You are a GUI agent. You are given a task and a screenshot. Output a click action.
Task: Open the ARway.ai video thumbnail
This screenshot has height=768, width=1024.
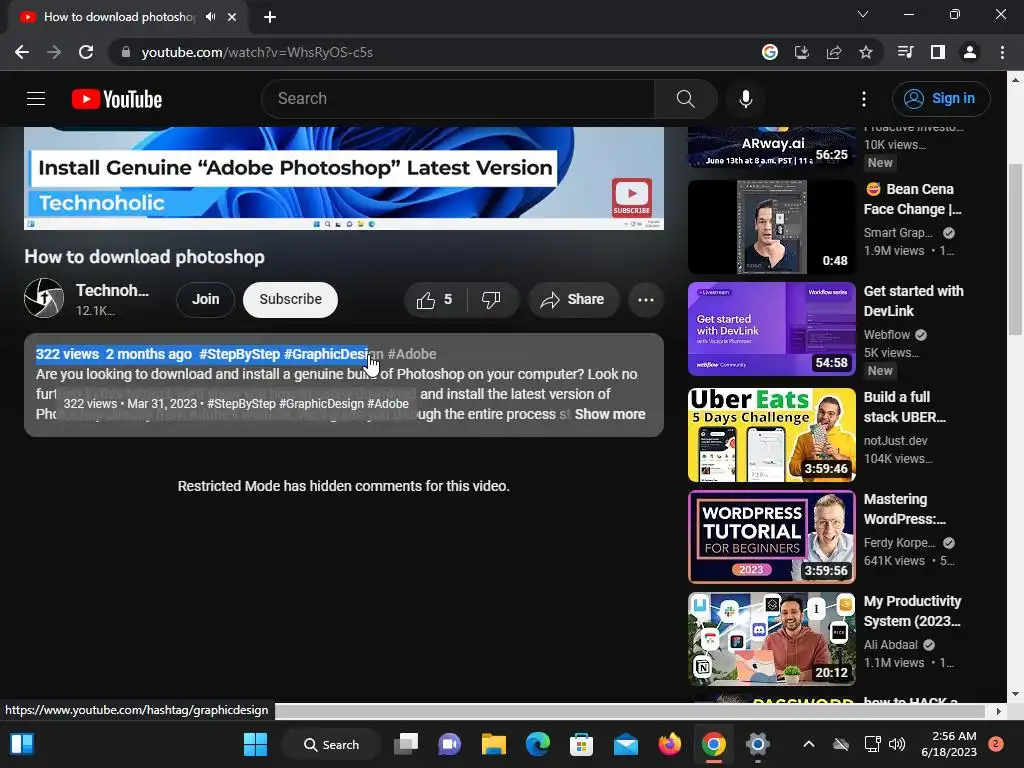[x=771, y=148]
